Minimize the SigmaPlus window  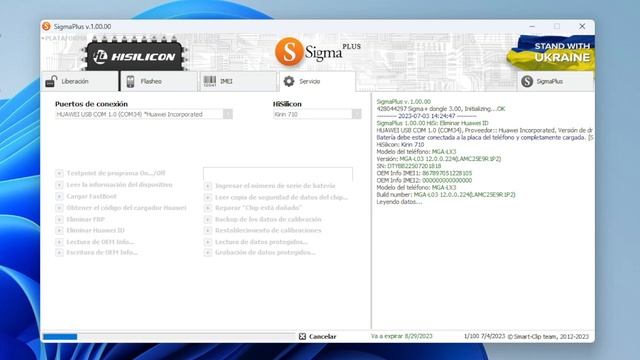tap(532, 26)
